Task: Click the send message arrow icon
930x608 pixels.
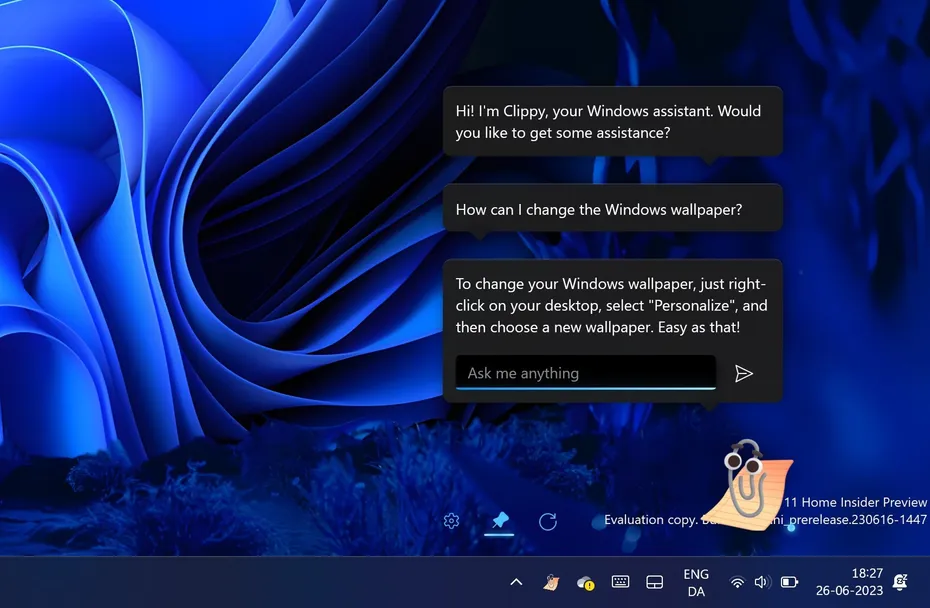Action: [743, 373]
